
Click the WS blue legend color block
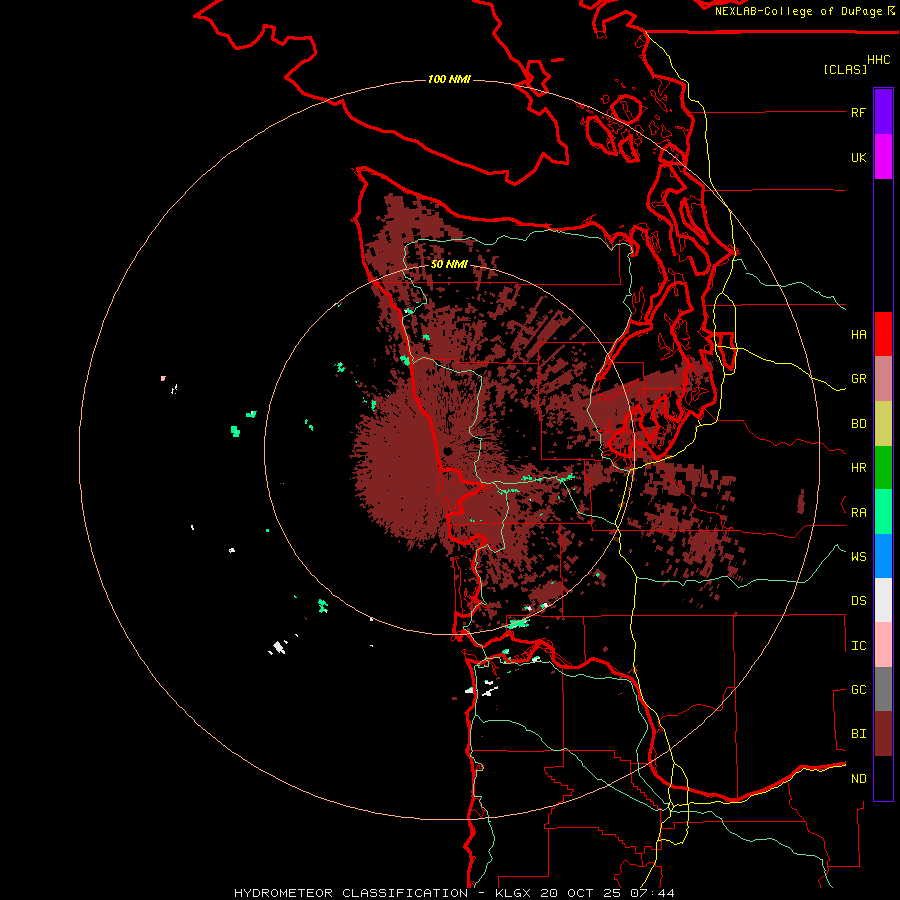click(x=883, y=556)
